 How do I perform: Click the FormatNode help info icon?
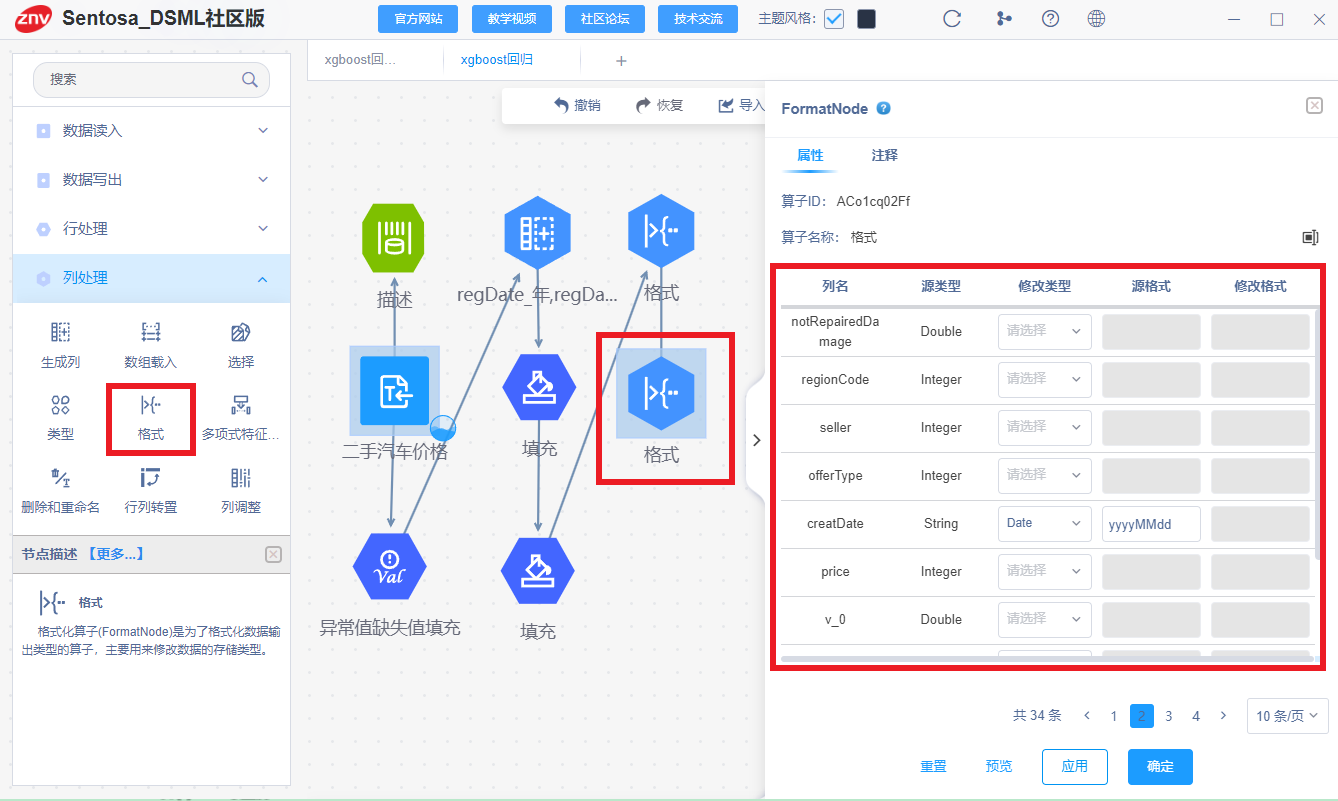click(x=883, y=109)
